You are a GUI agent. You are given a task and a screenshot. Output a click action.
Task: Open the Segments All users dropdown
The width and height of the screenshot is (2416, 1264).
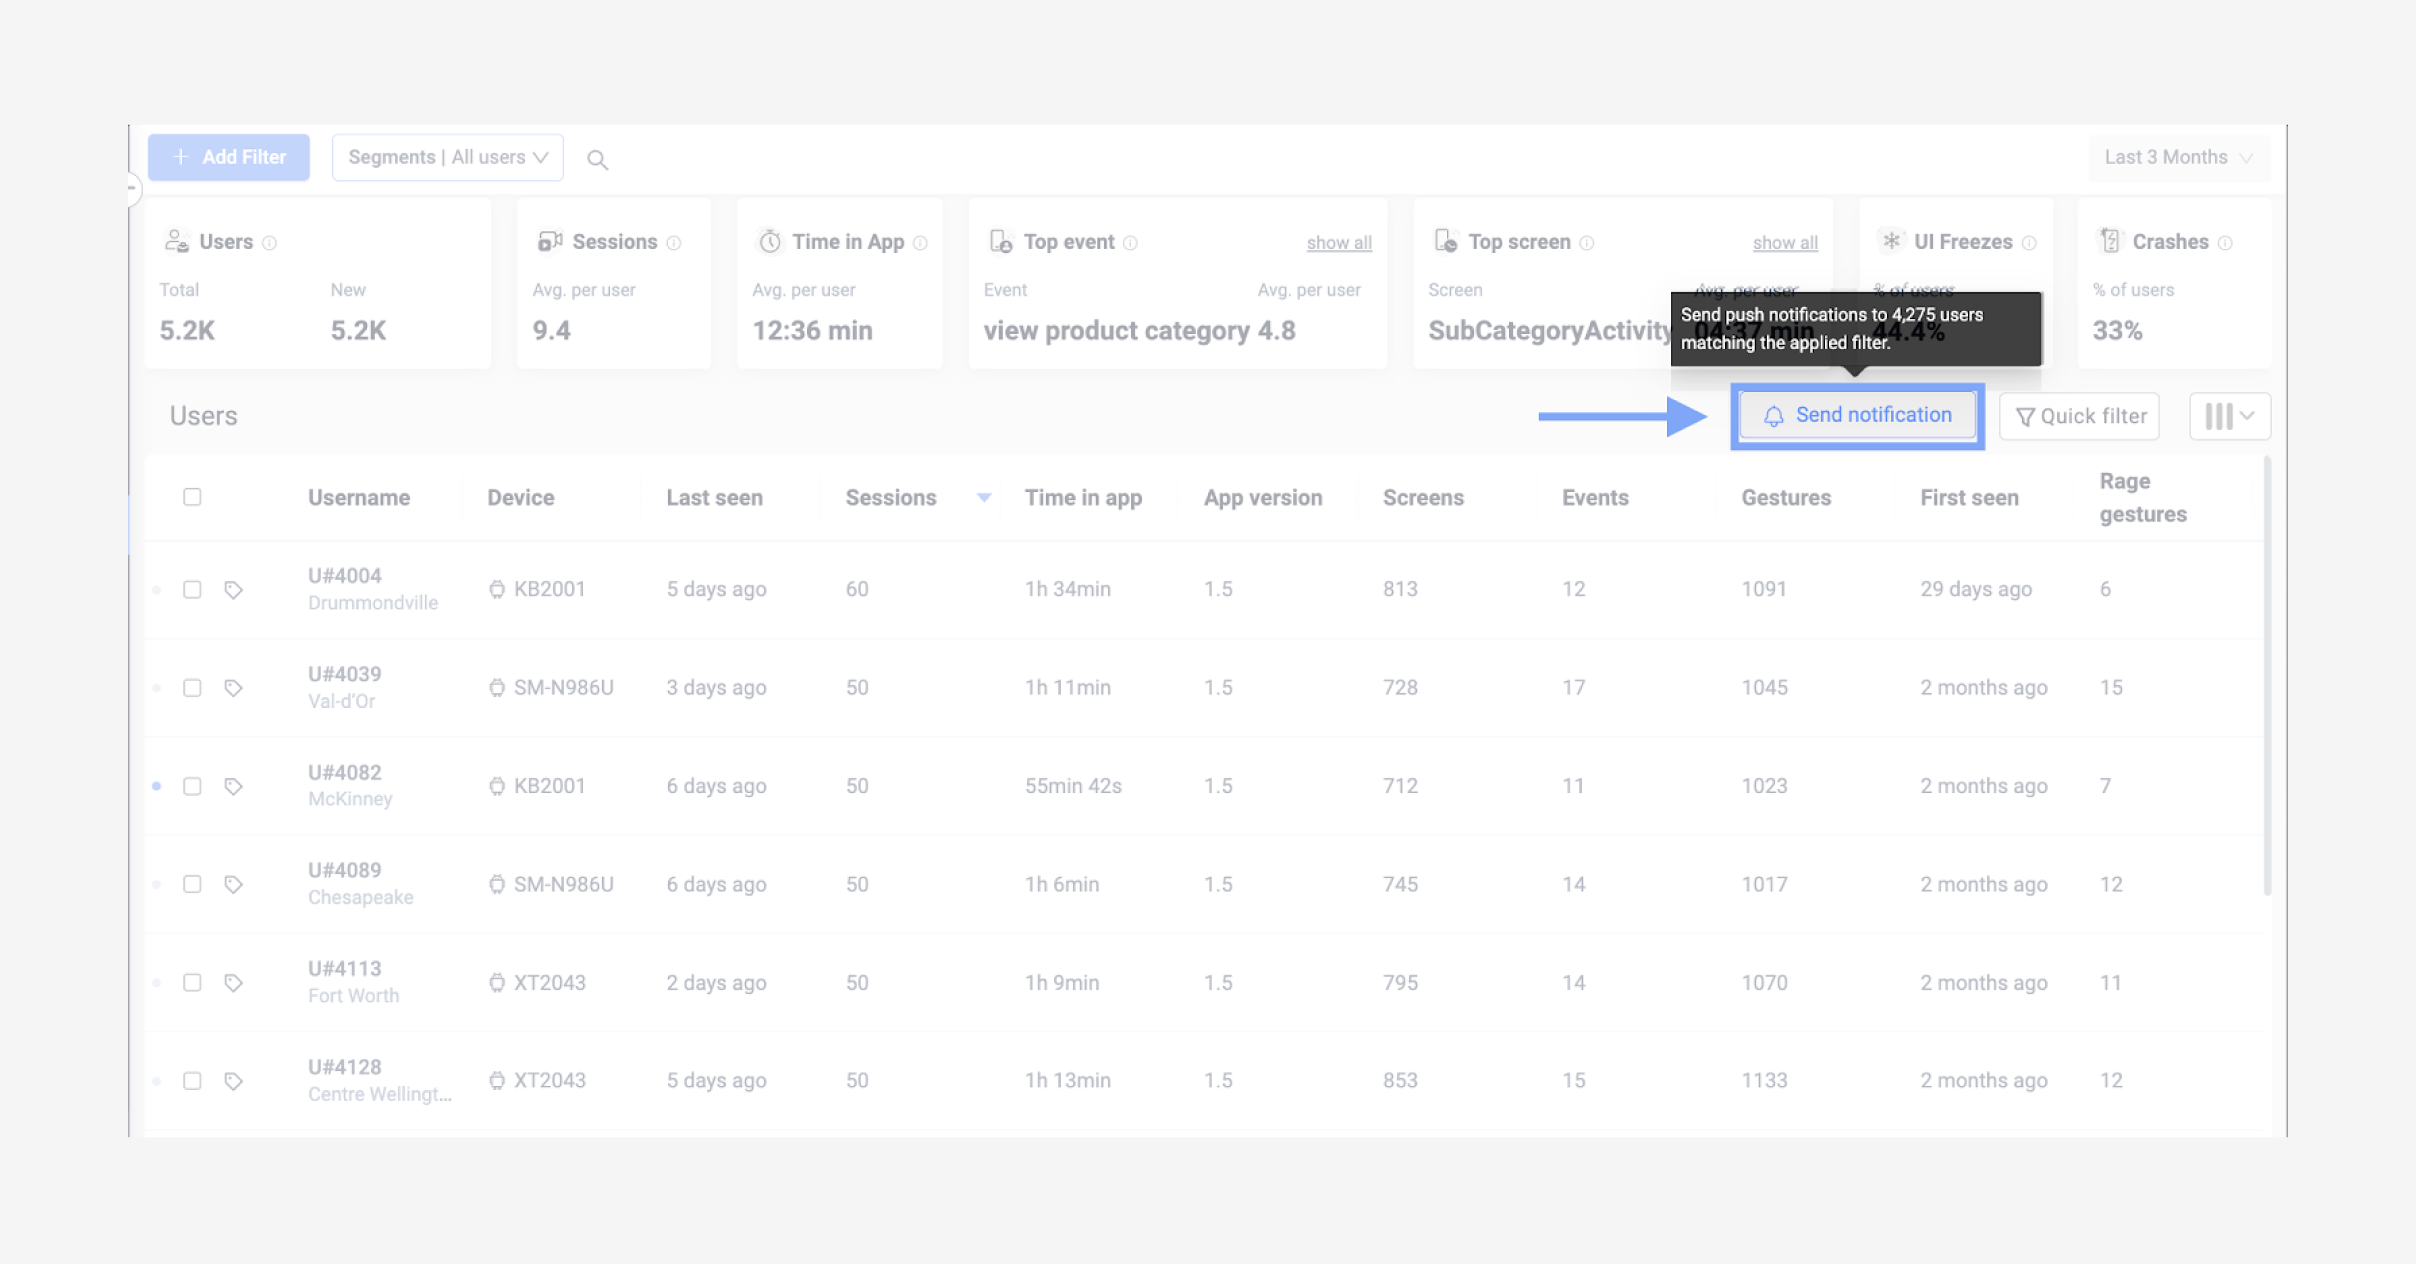[x=447, y=157]
